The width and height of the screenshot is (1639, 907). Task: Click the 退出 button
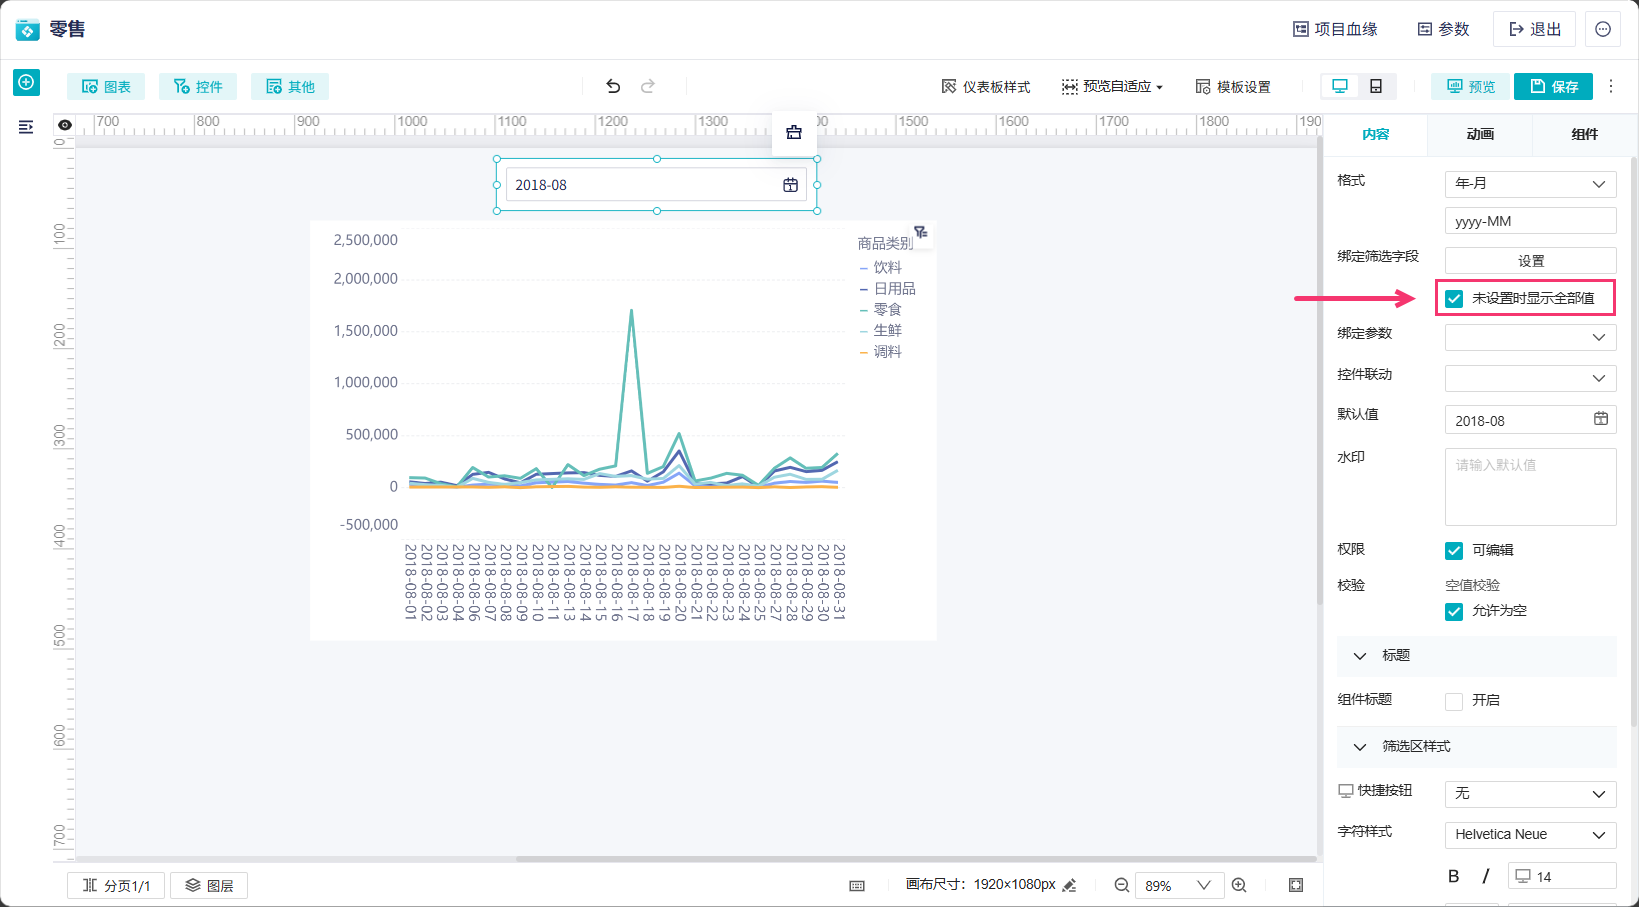[1534, 30]
